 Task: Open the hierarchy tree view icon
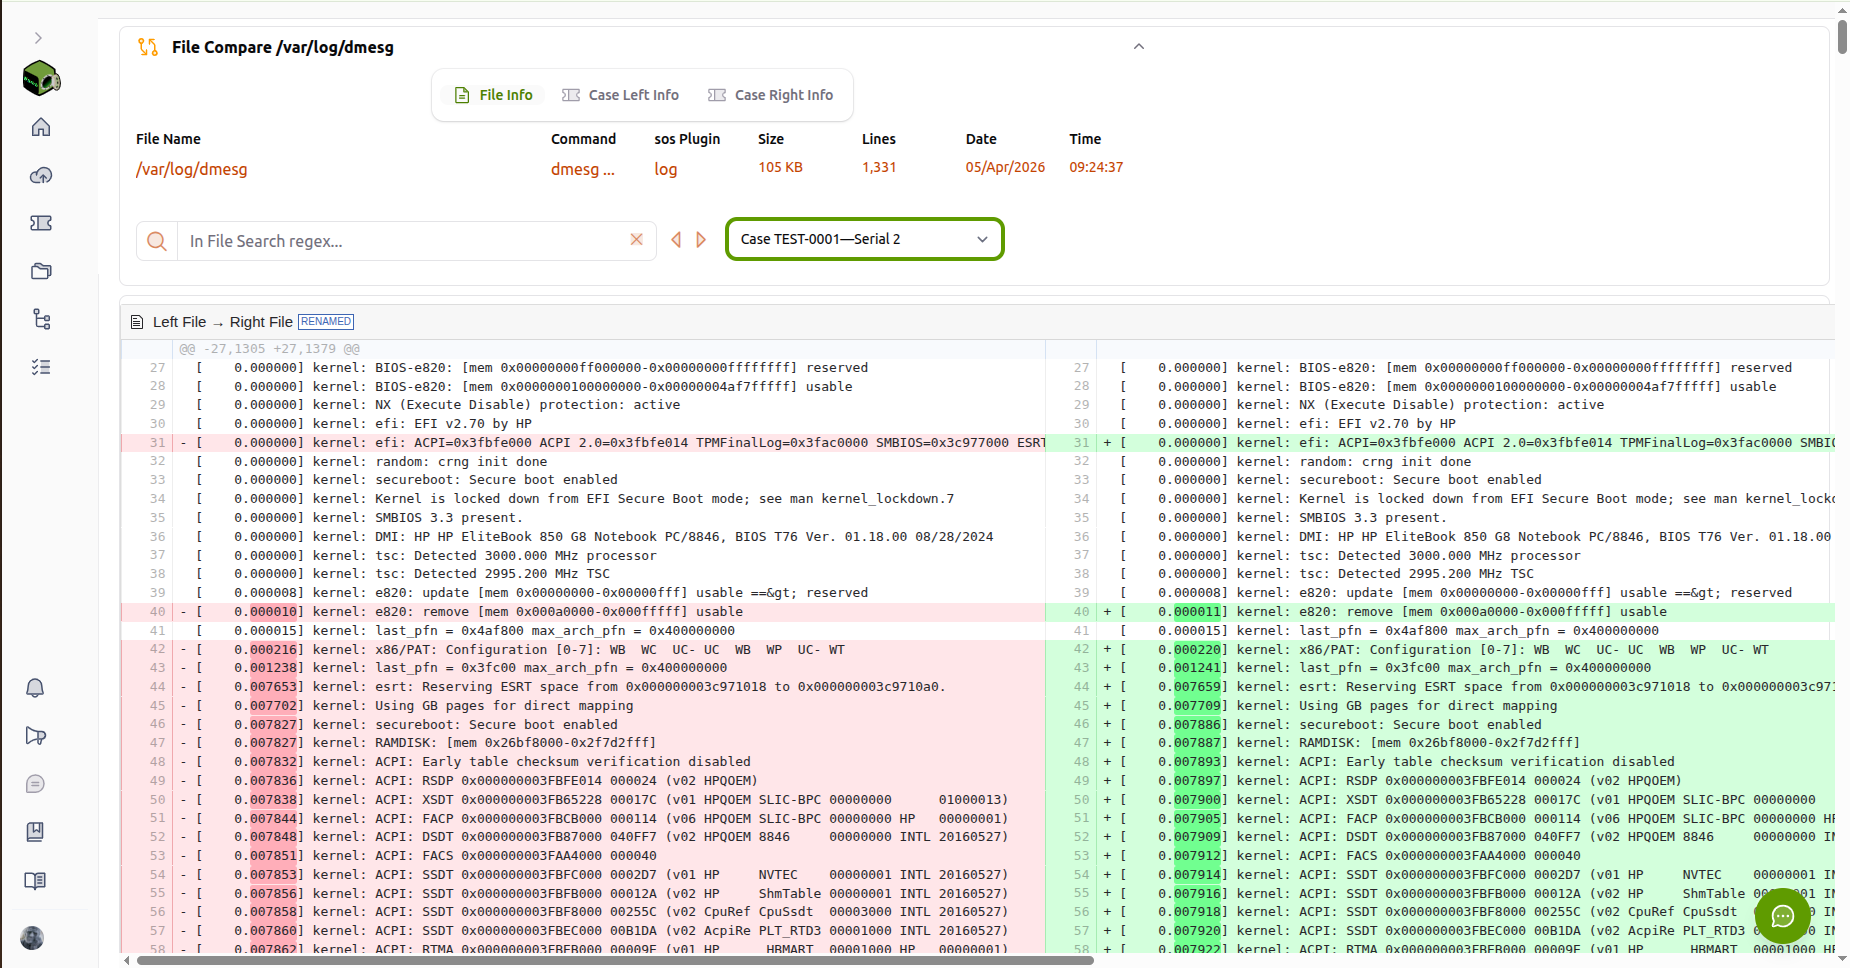pos(40,318)
